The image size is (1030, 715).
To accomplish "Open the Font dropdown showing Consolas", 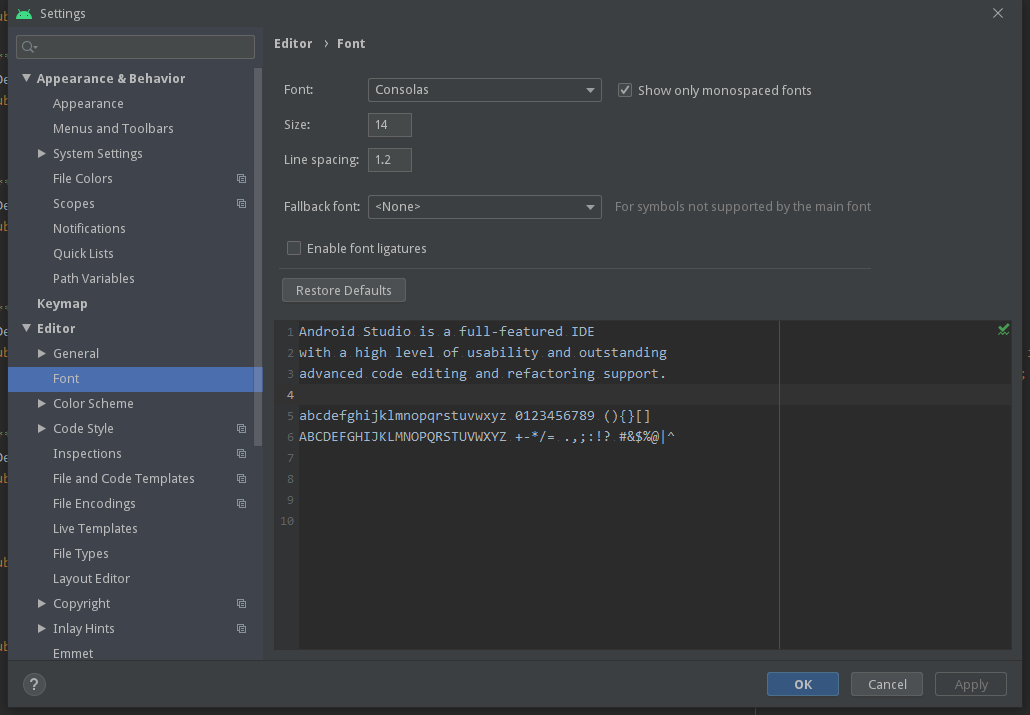I will [x=485, y=90].
